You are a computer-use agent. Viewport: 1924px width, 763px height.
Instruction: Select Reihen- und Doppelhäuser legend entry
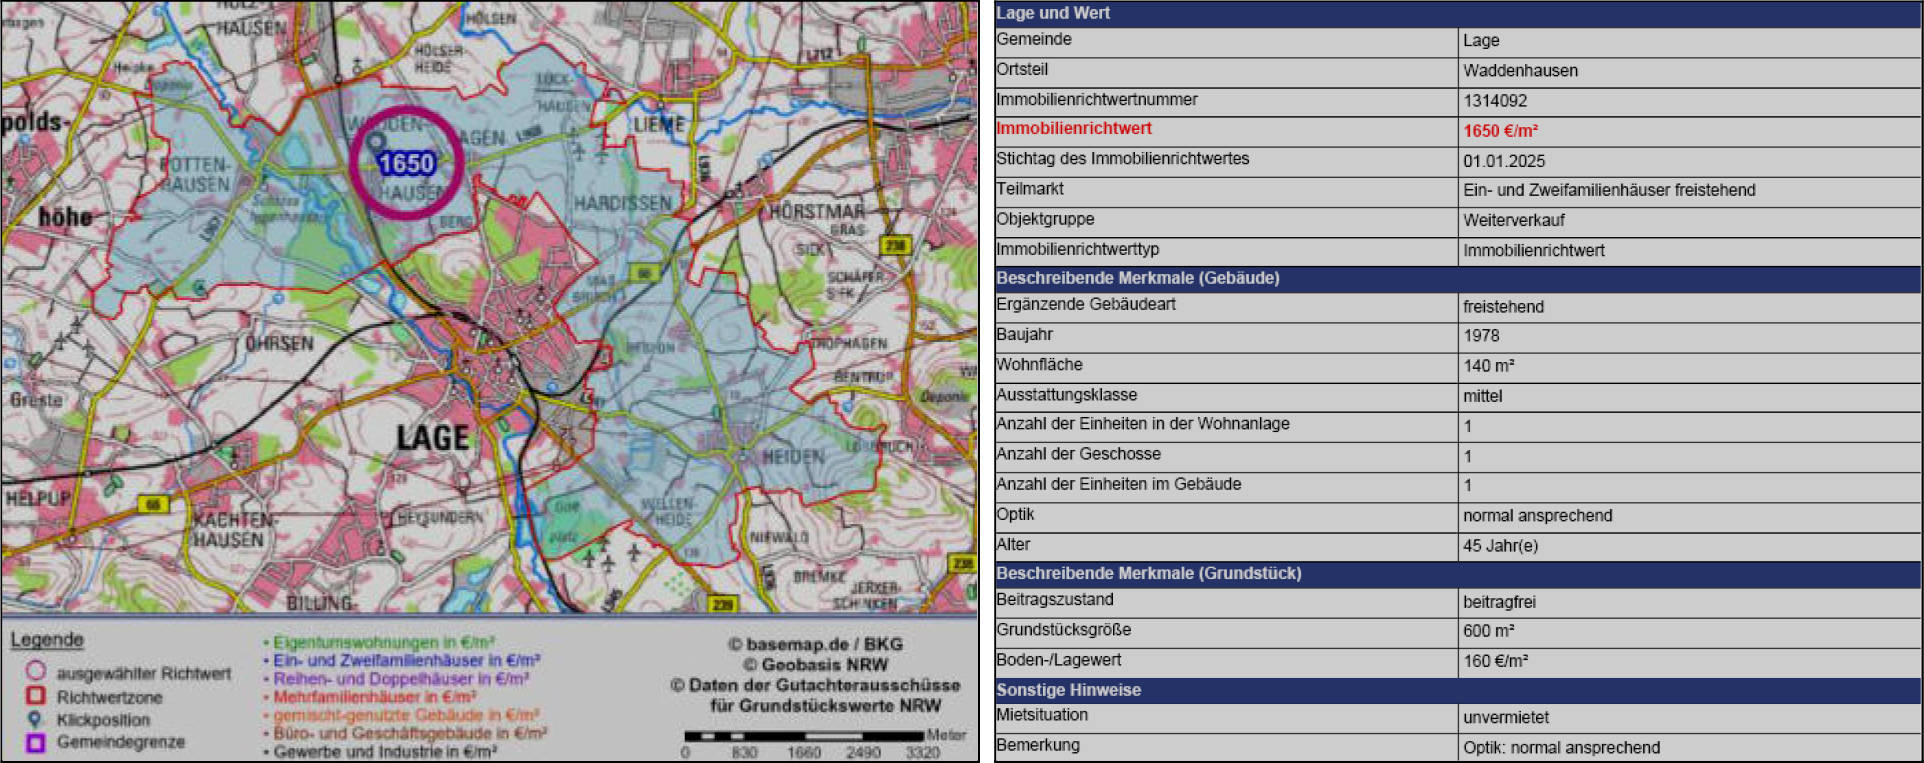(400, 678)
